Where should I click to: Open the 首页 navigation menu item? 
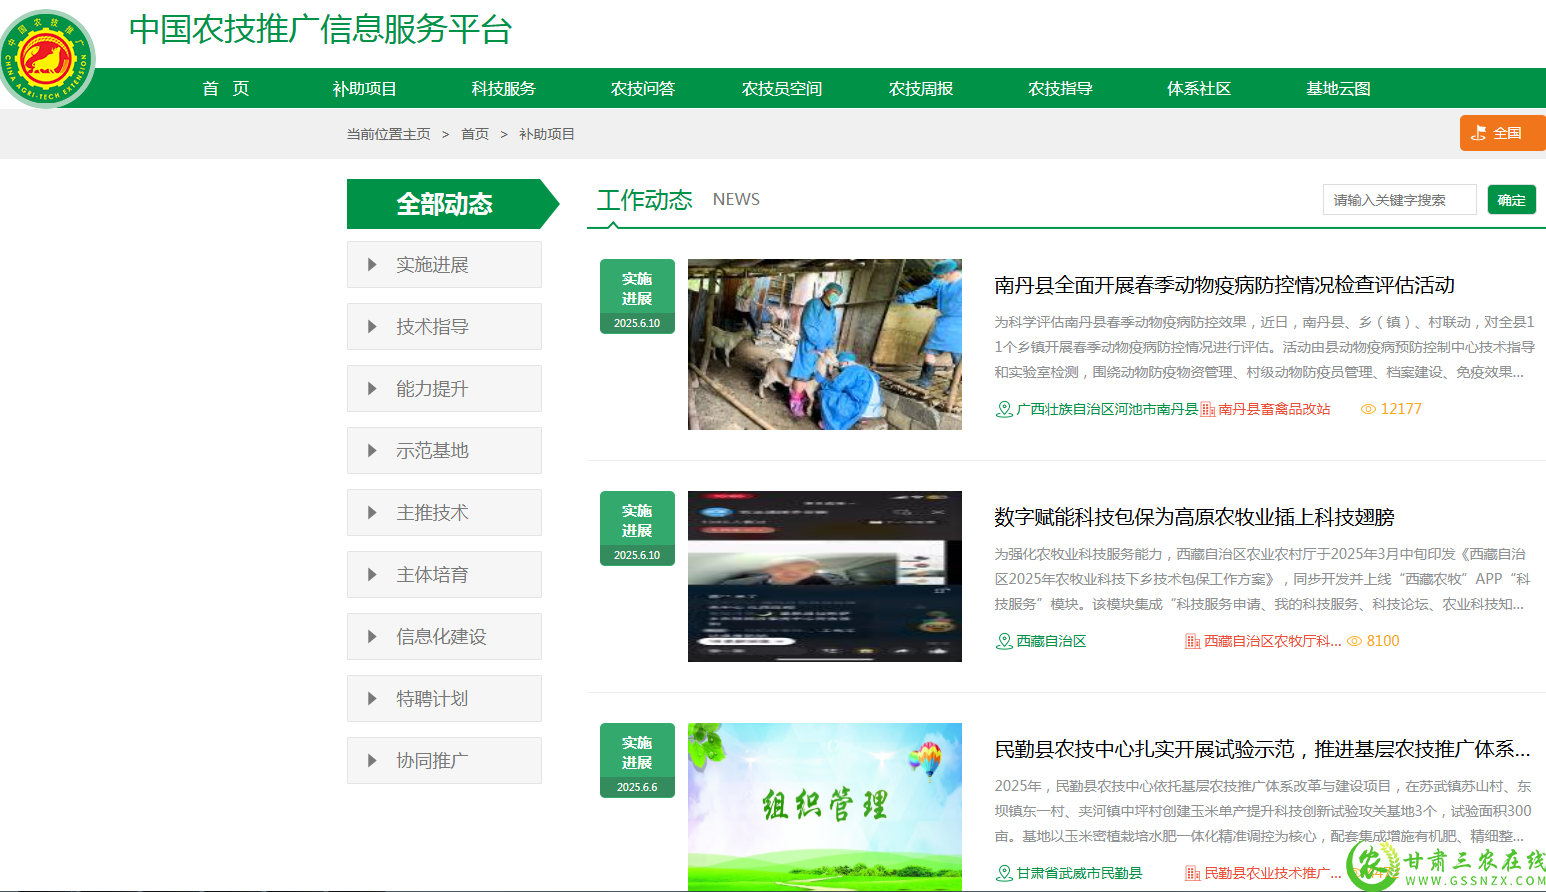[x=226, y=89]
